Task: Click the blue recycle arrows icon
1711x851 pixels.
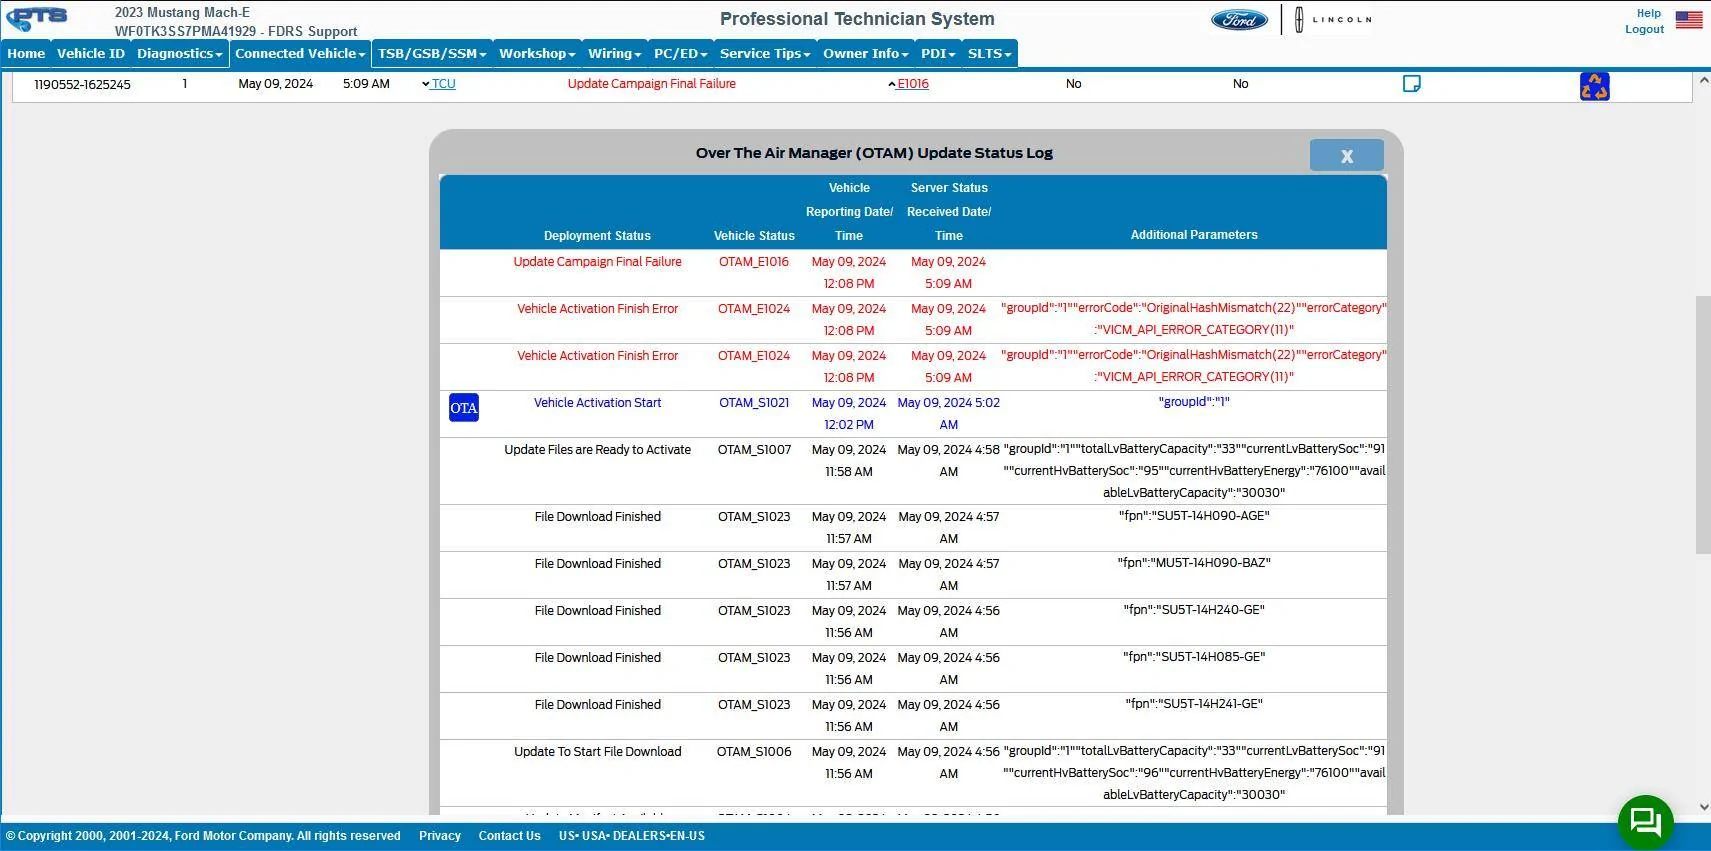Action: 1594,86
